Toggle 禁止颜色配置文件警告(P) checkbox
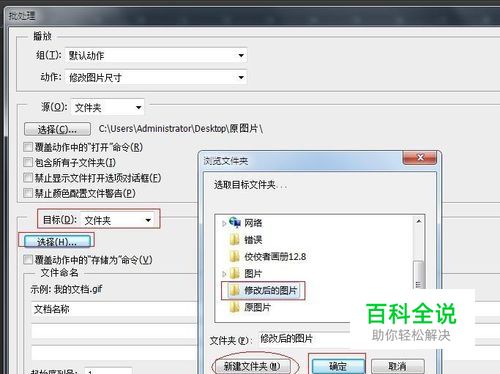Viewport: 500px width, 374px height. (x=28, y=193)
